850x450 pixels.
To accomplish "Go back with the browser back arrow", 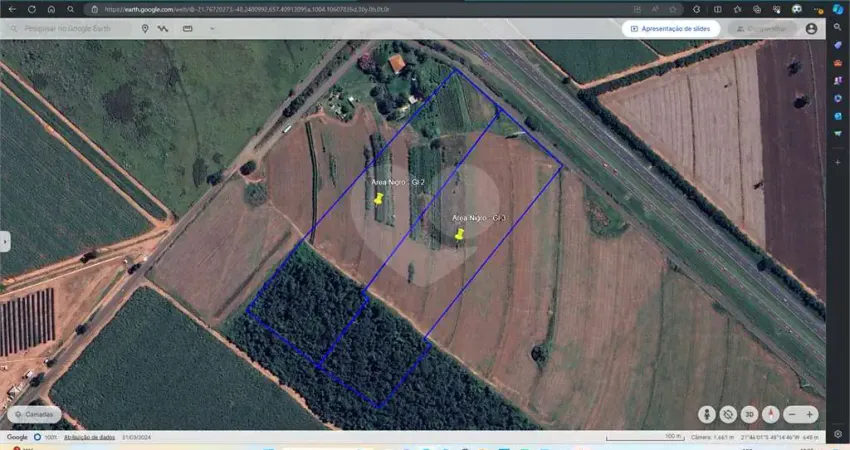I will click(x=12, y=9).
